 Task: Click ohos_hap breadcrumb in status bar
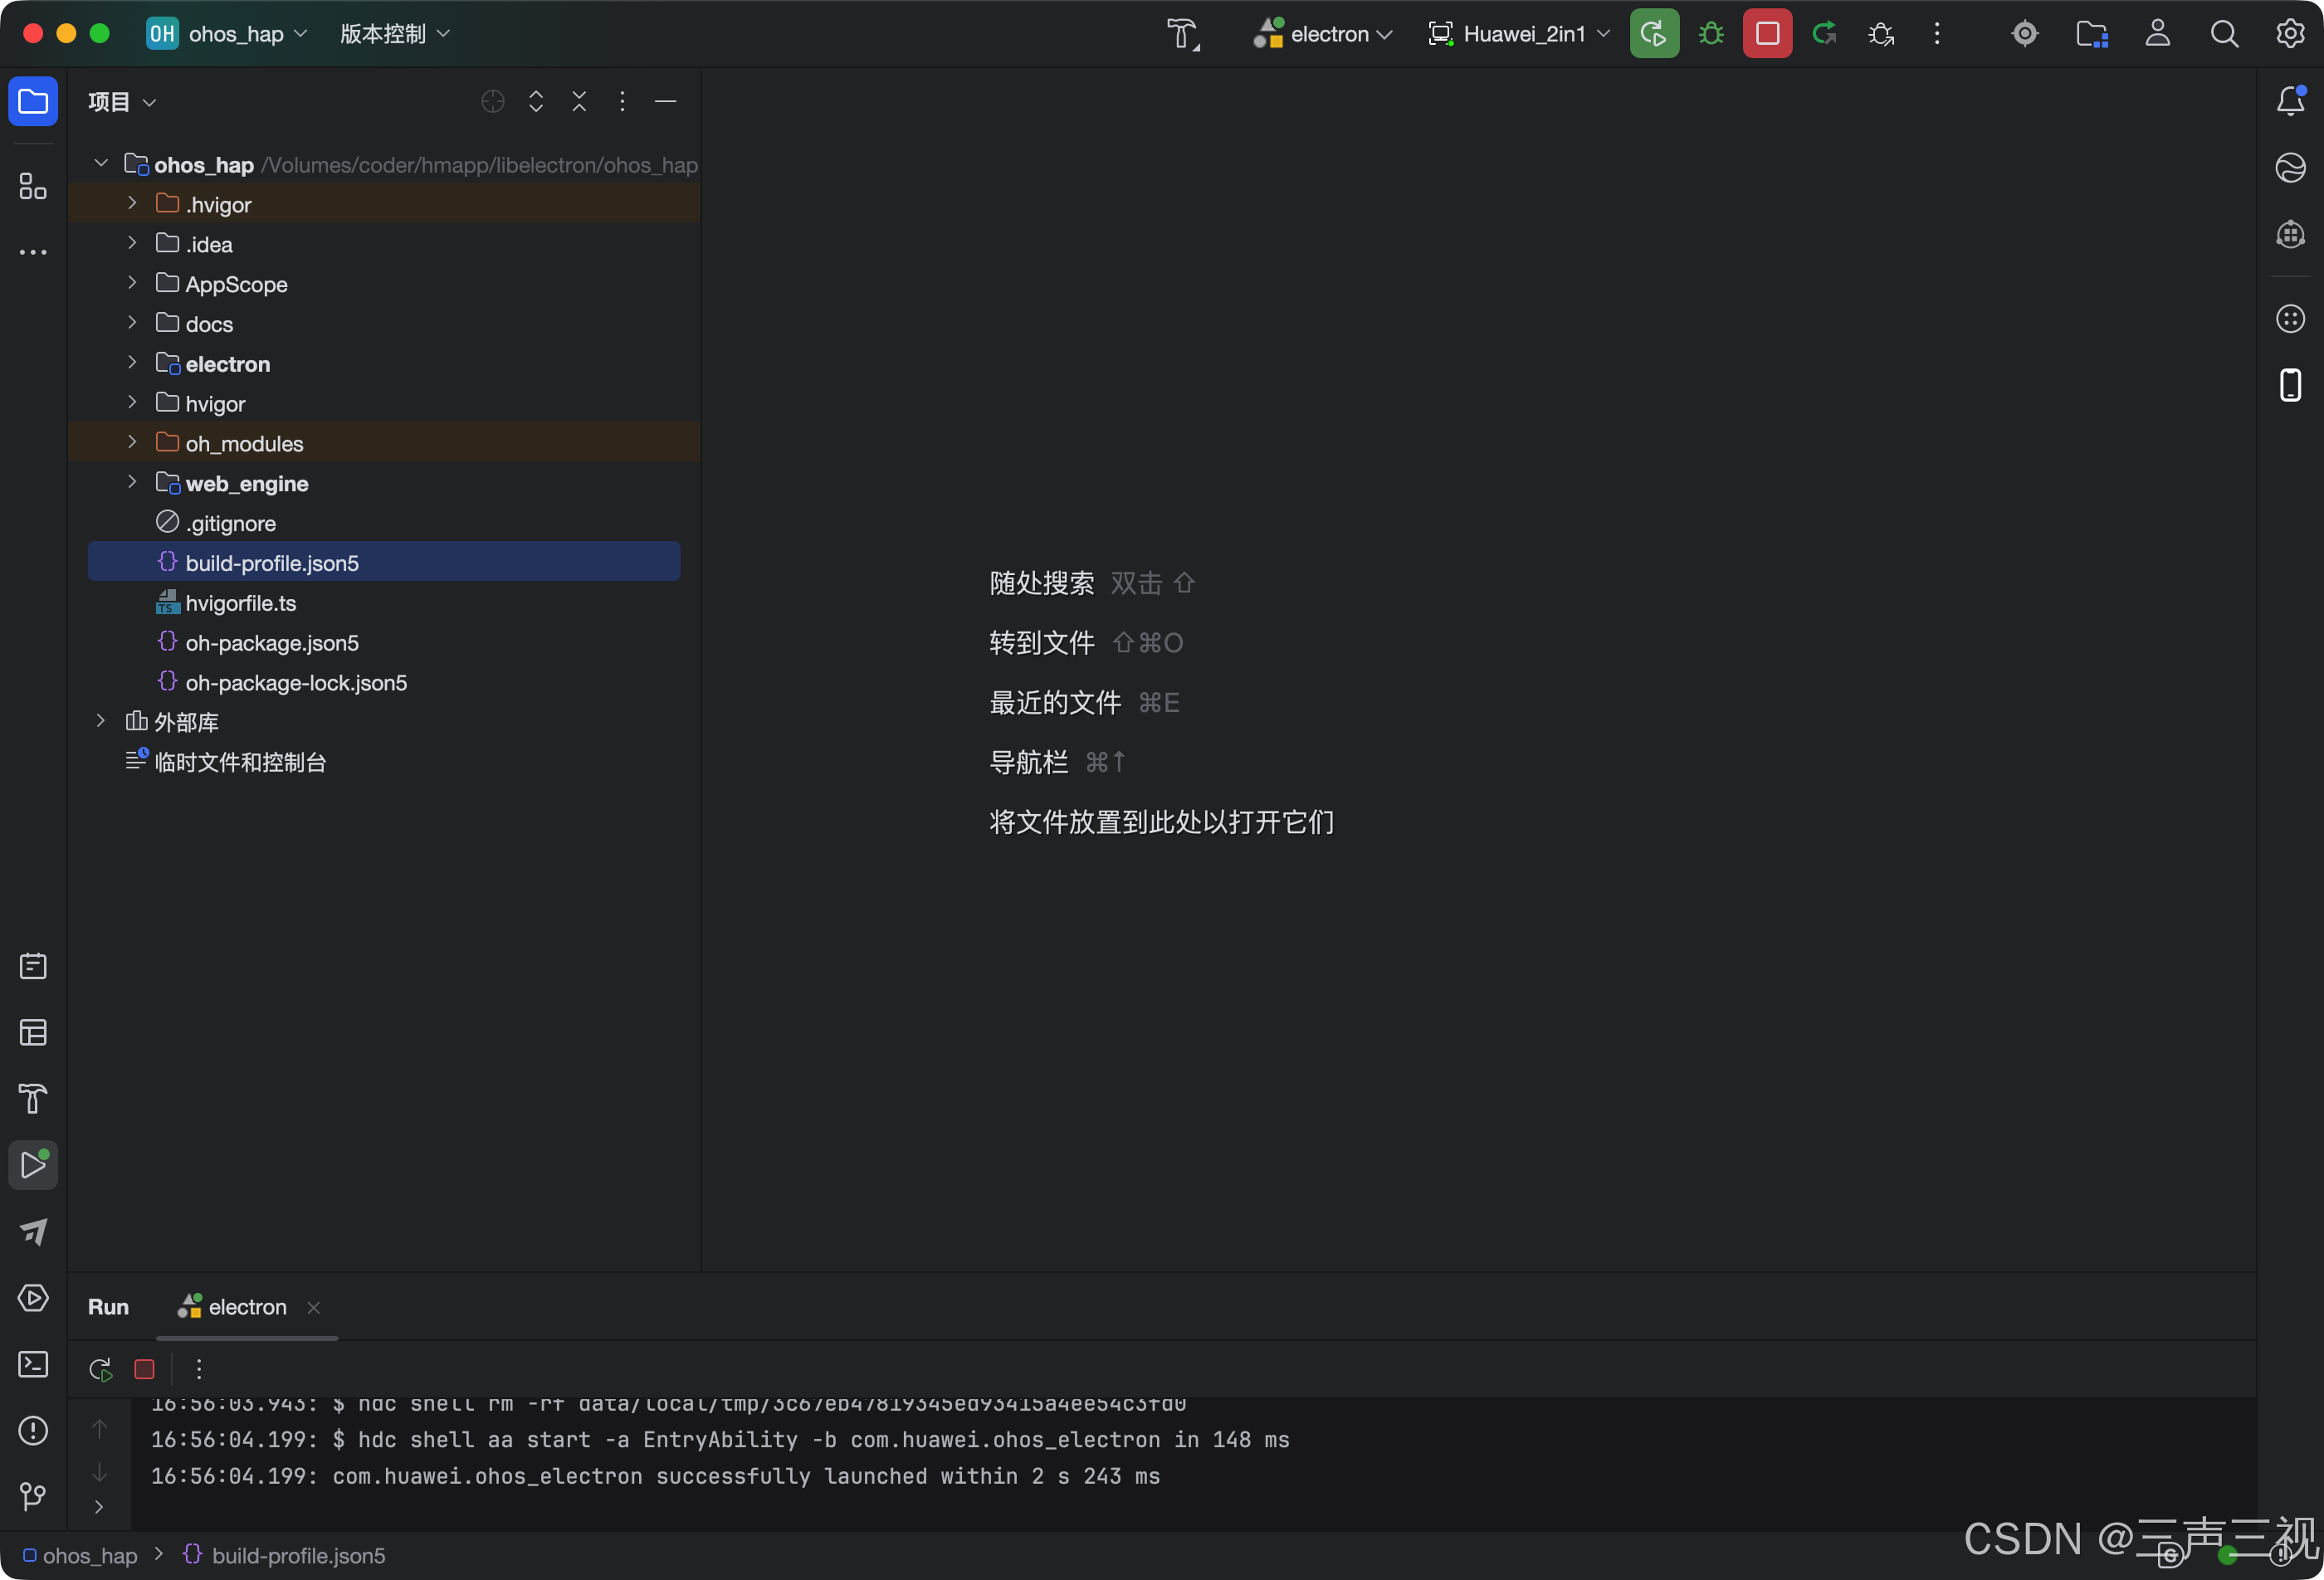coord(89,1555)
